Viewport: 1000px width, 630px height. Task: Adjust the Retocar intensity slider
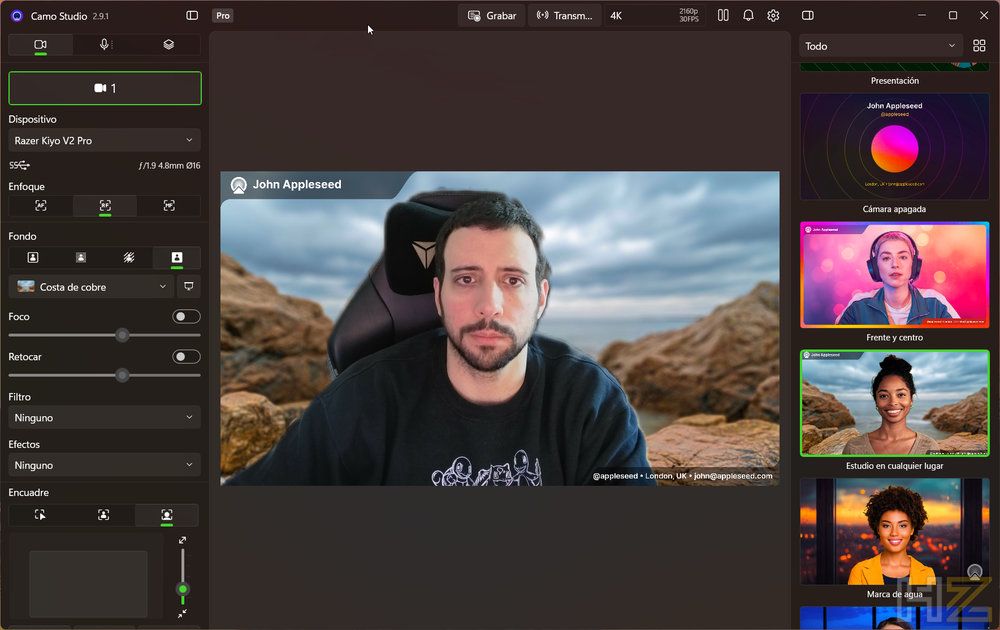105,375
